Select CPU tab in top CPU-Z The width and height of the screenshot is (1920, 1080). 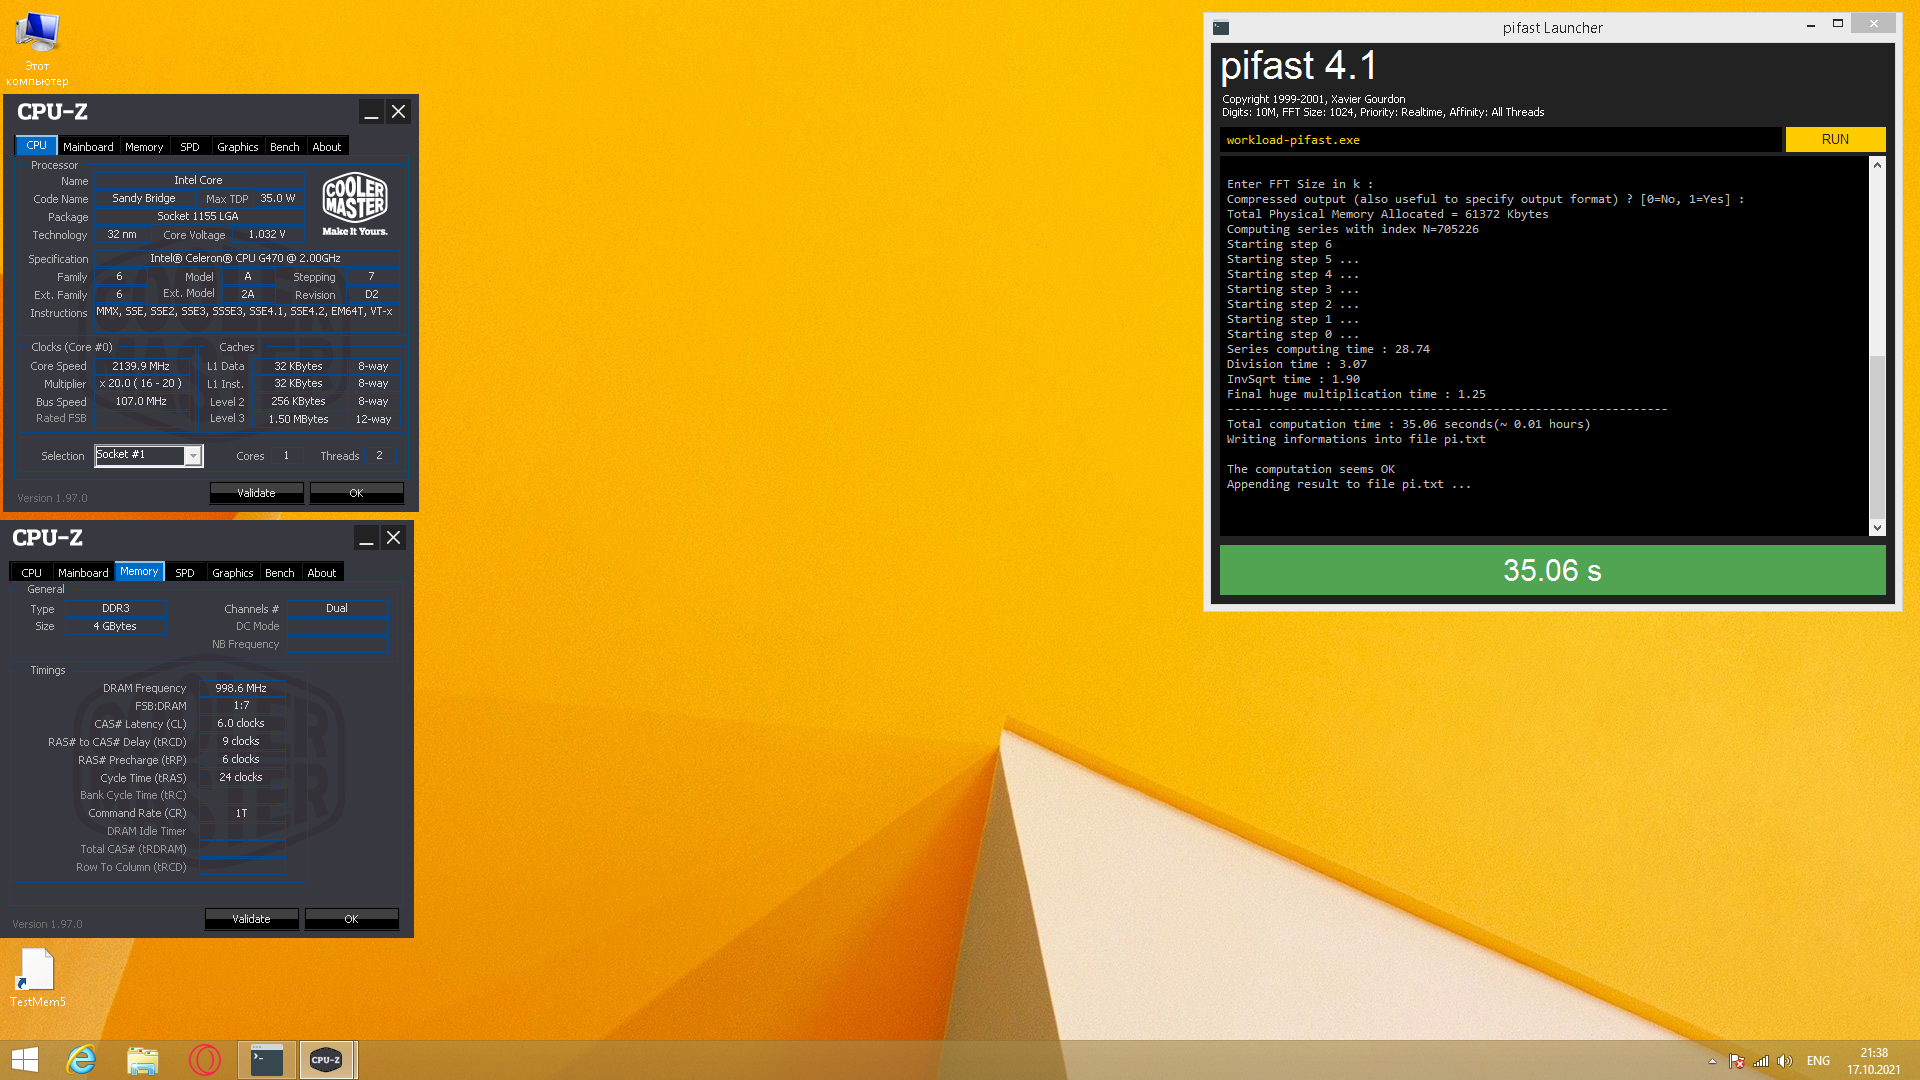36,146
